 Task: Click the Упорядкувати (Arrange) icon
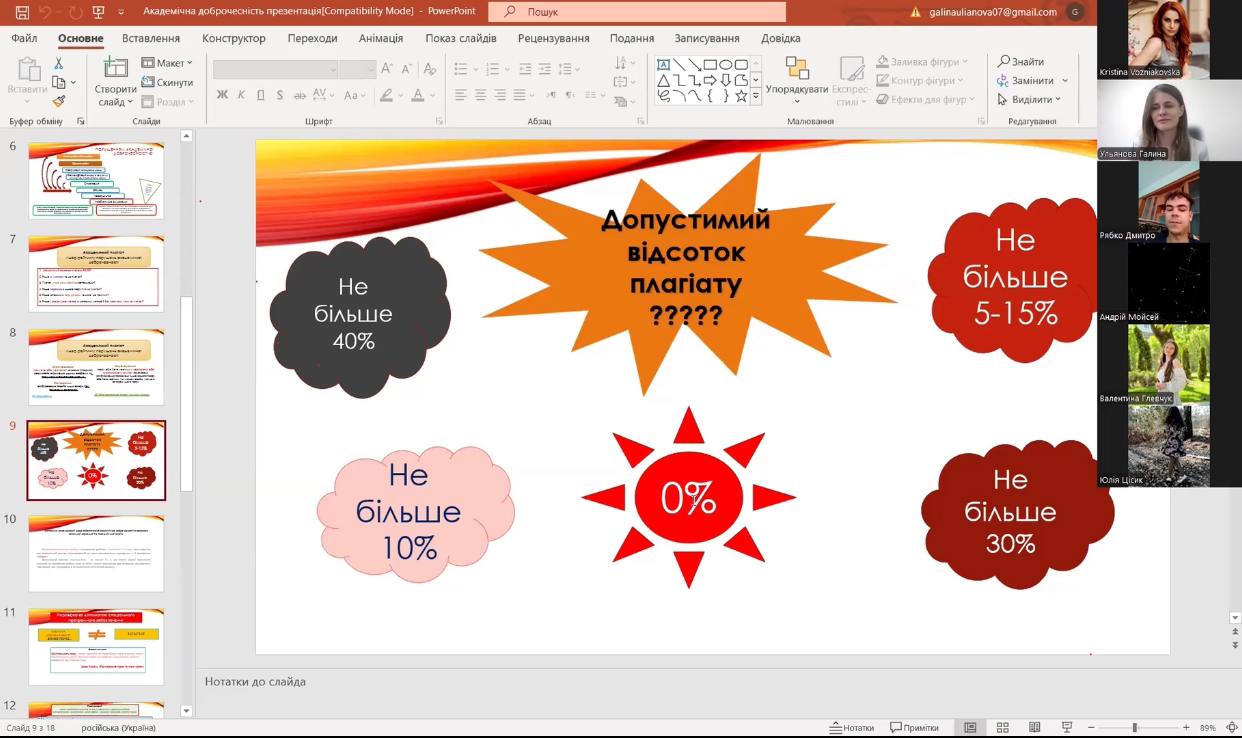pyautogui.click(x=797, y=75)
